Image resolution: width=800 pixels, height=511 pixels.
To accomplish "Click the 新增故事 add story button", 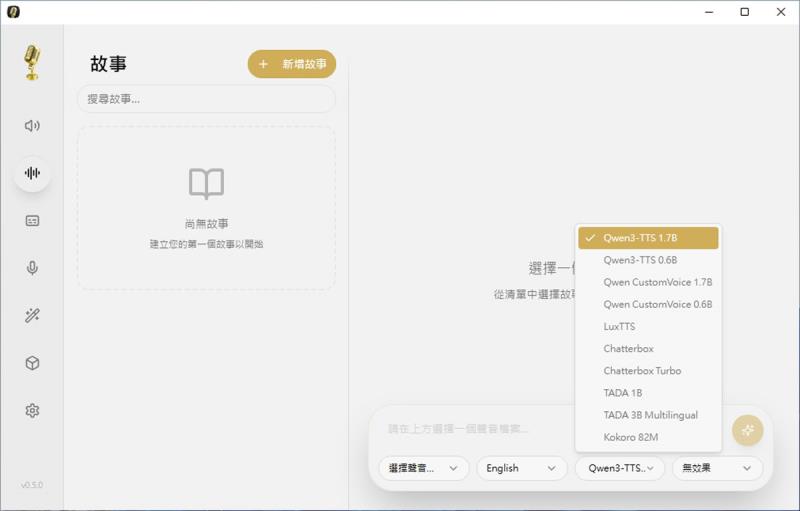I will pos(292,64).
